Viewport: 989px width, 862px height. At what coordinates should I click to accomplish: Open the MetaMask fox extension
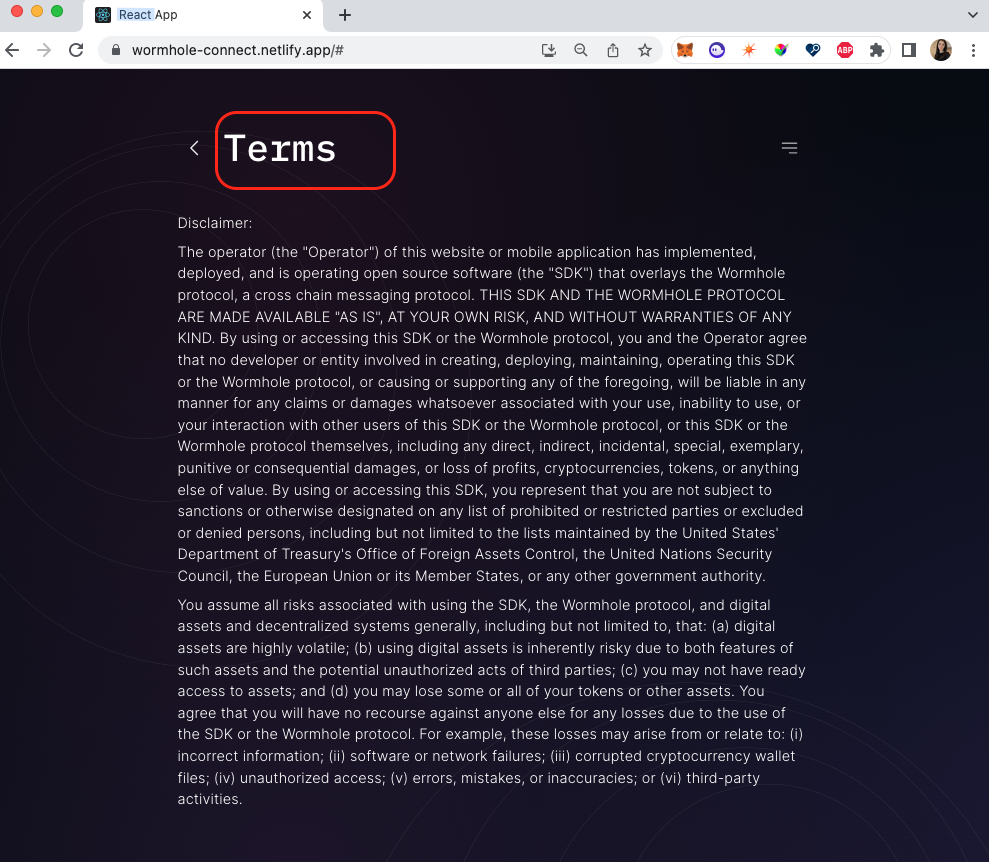click(685, 50)
